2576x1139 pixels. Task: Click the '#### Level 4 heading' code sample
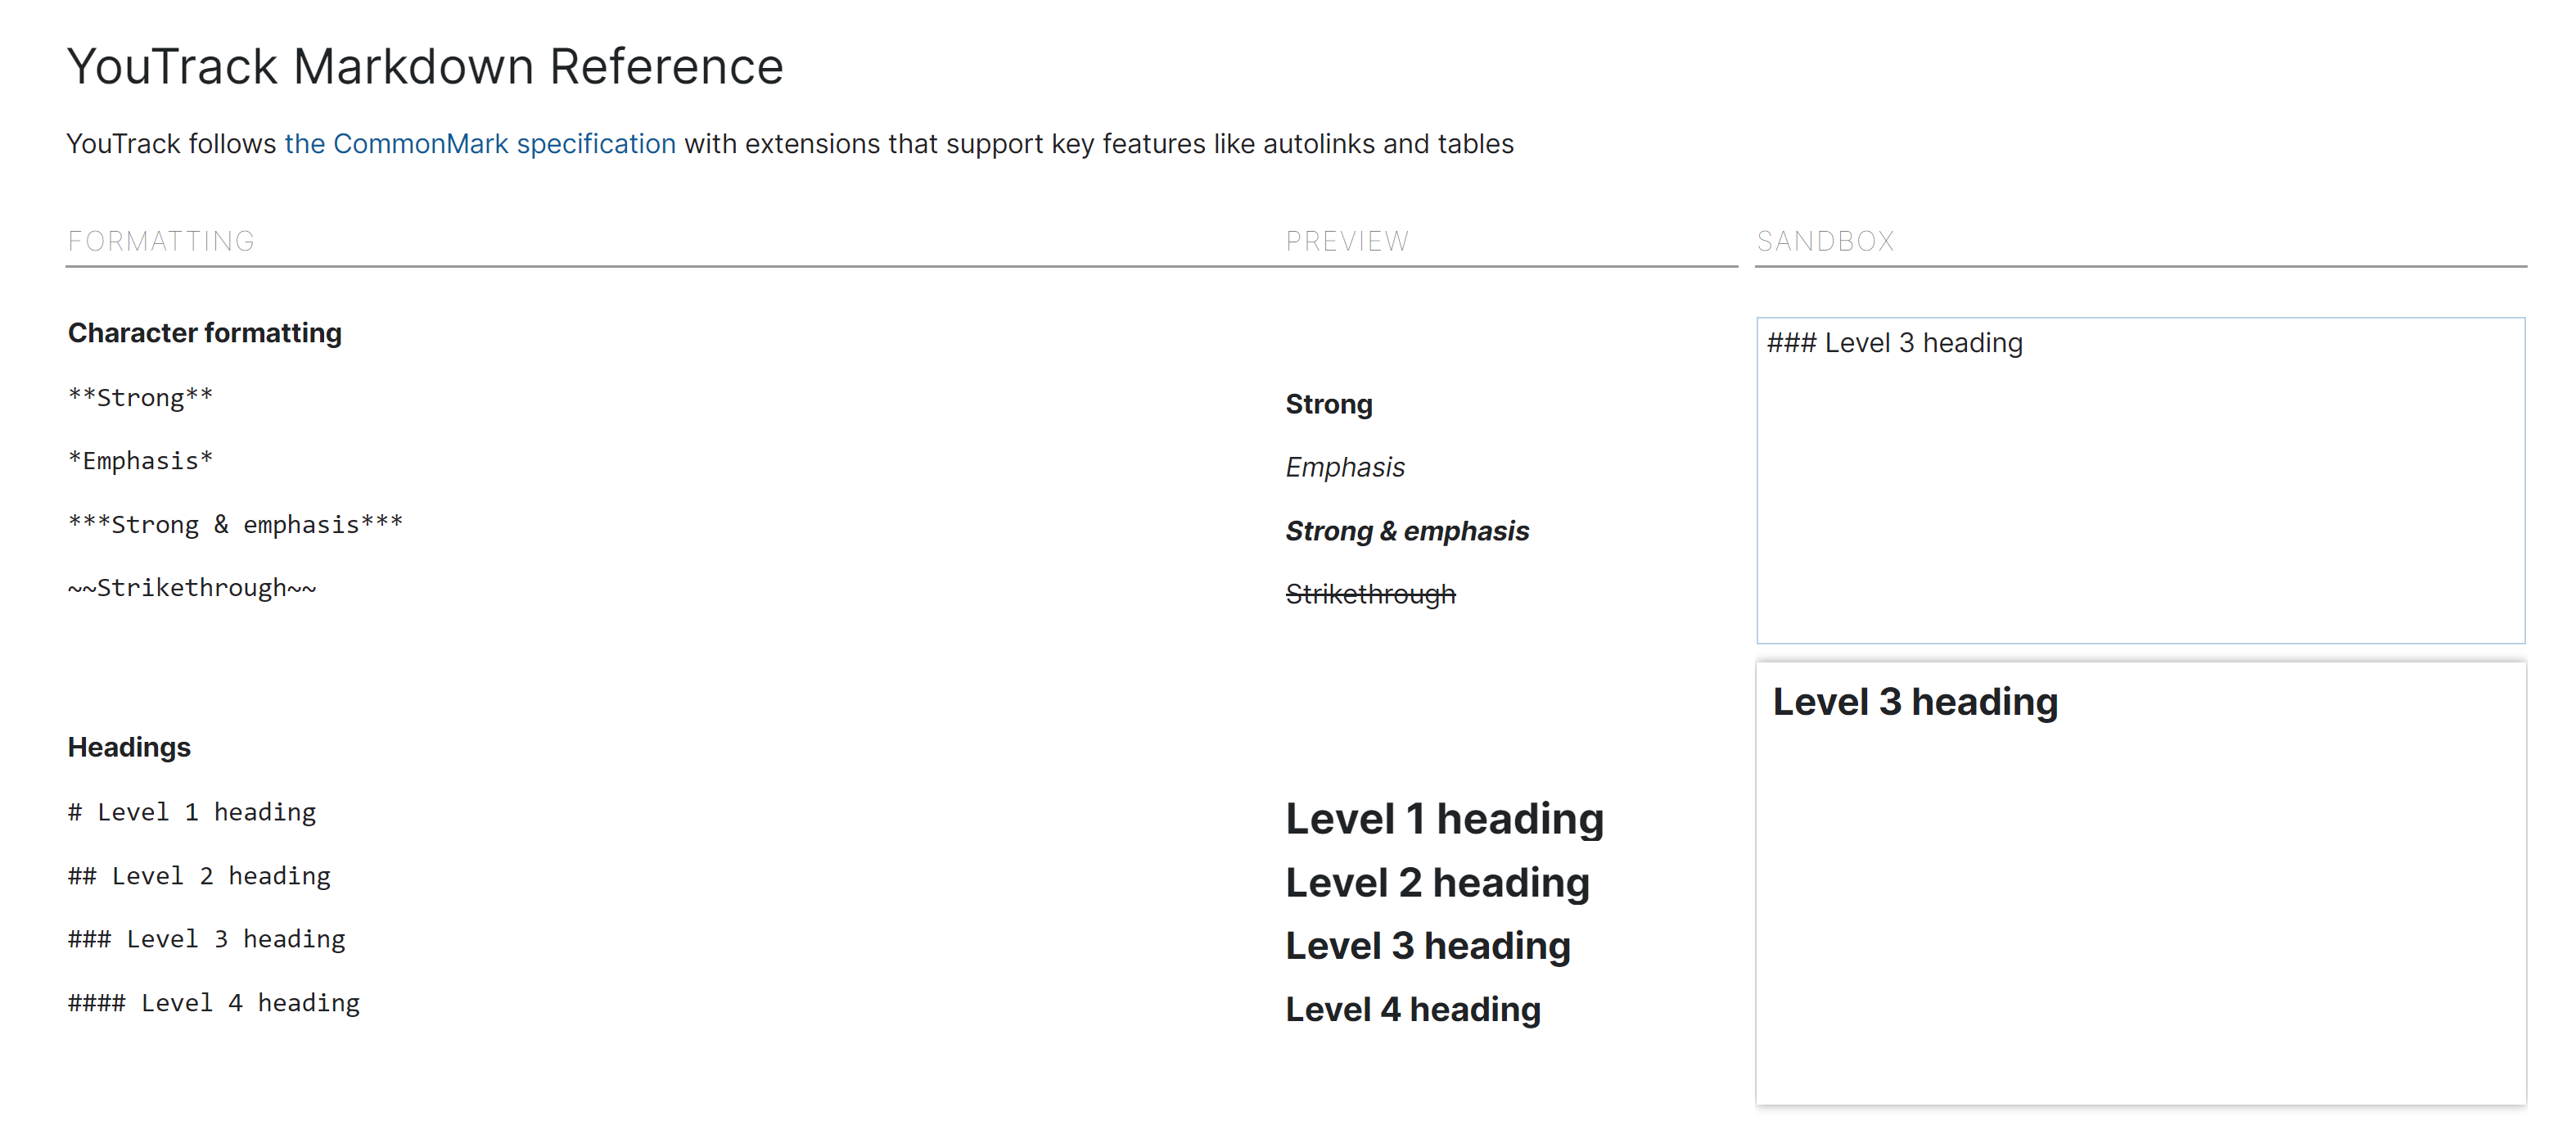(214, 1003)
